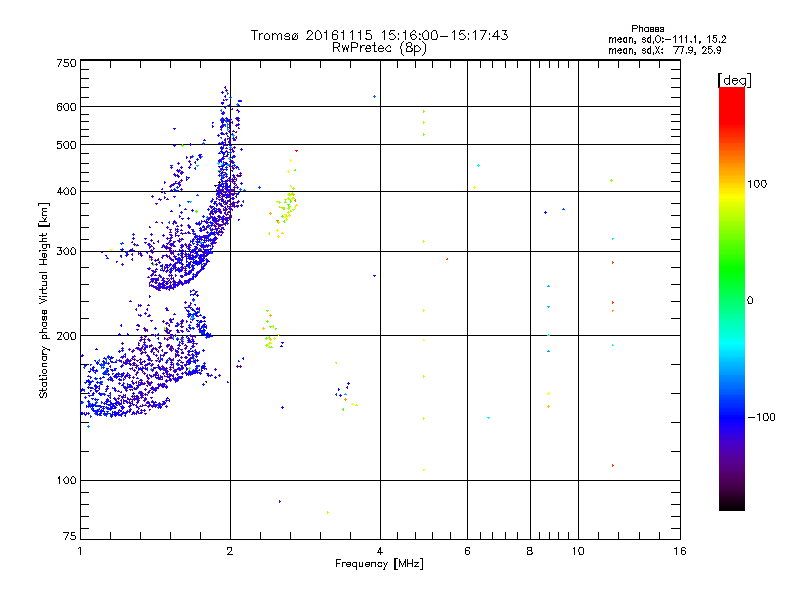Click the color bar "-100" degree label

pyautogui.click(x=761, y=417)
